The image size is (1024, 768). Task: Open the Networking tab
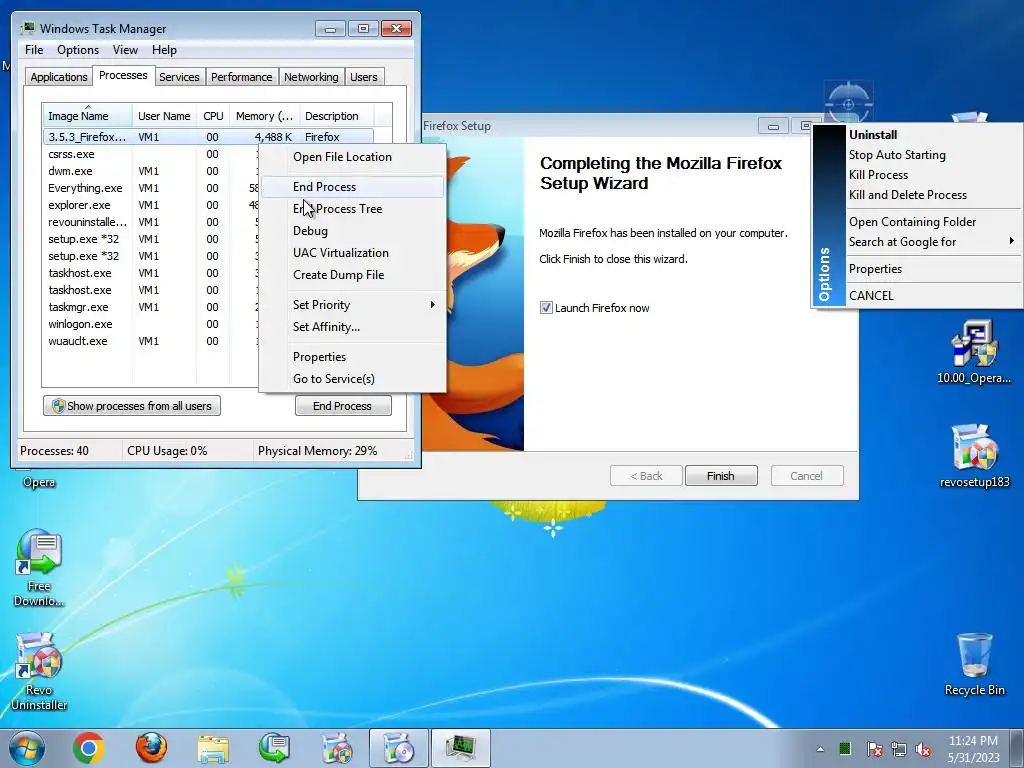(x=311, y=77)
